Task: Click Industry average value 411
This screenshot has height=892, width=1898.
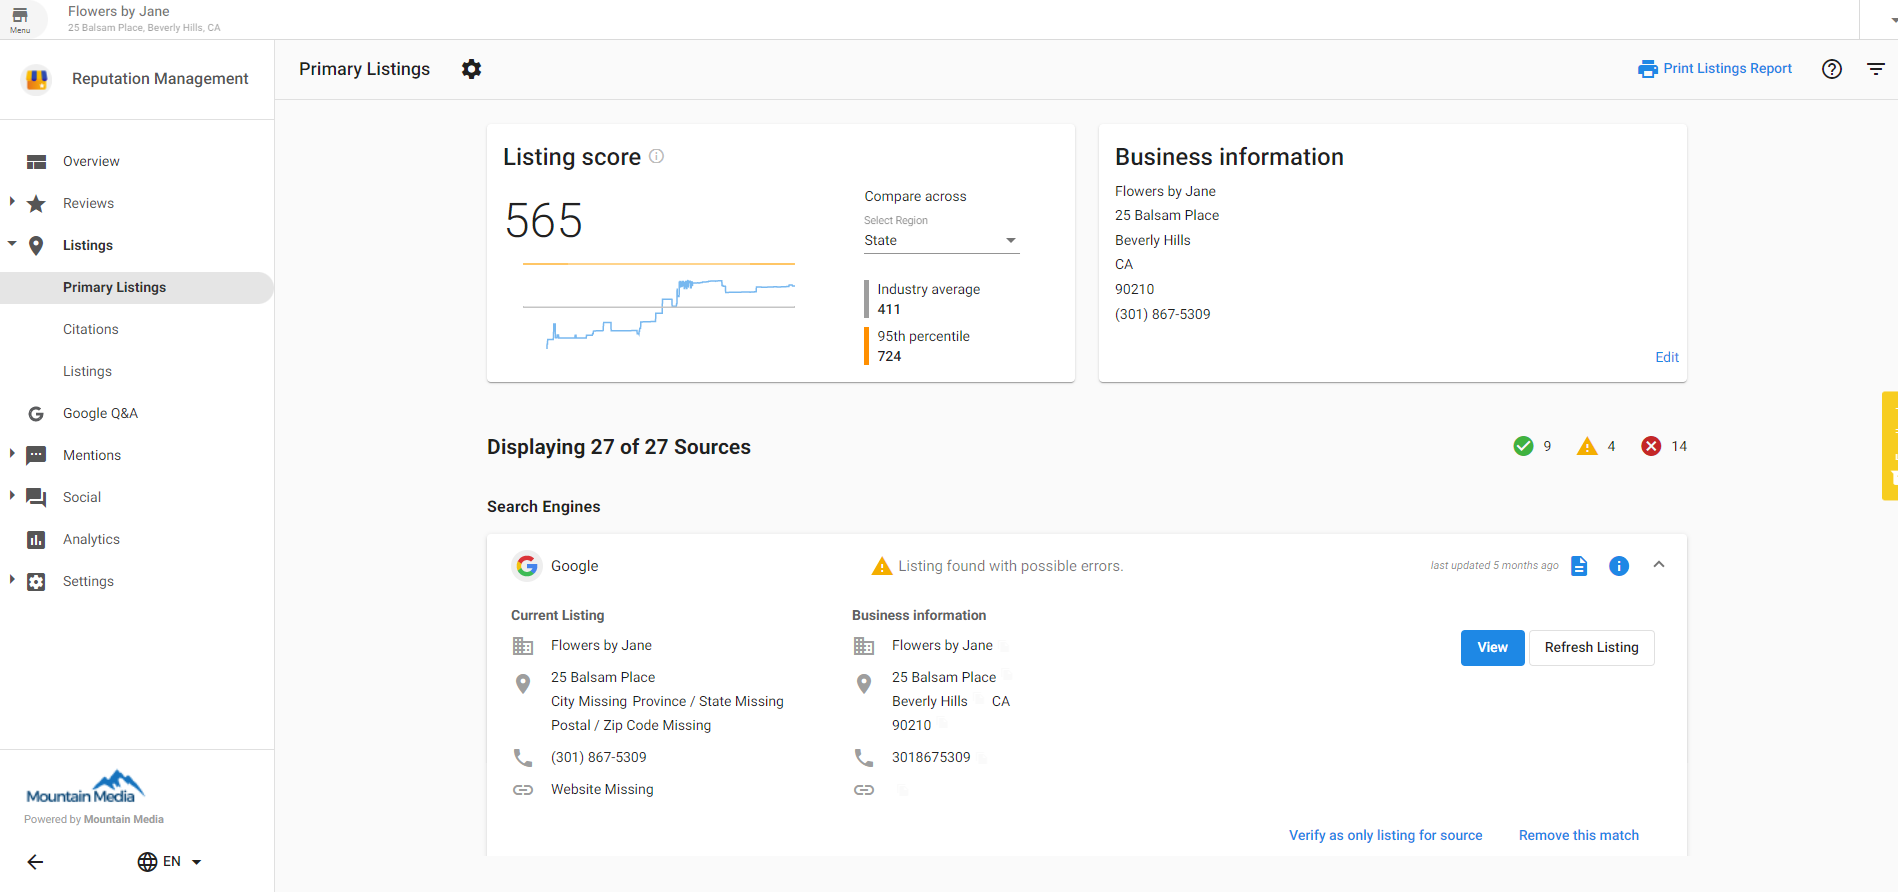Action: click(889, 310)
